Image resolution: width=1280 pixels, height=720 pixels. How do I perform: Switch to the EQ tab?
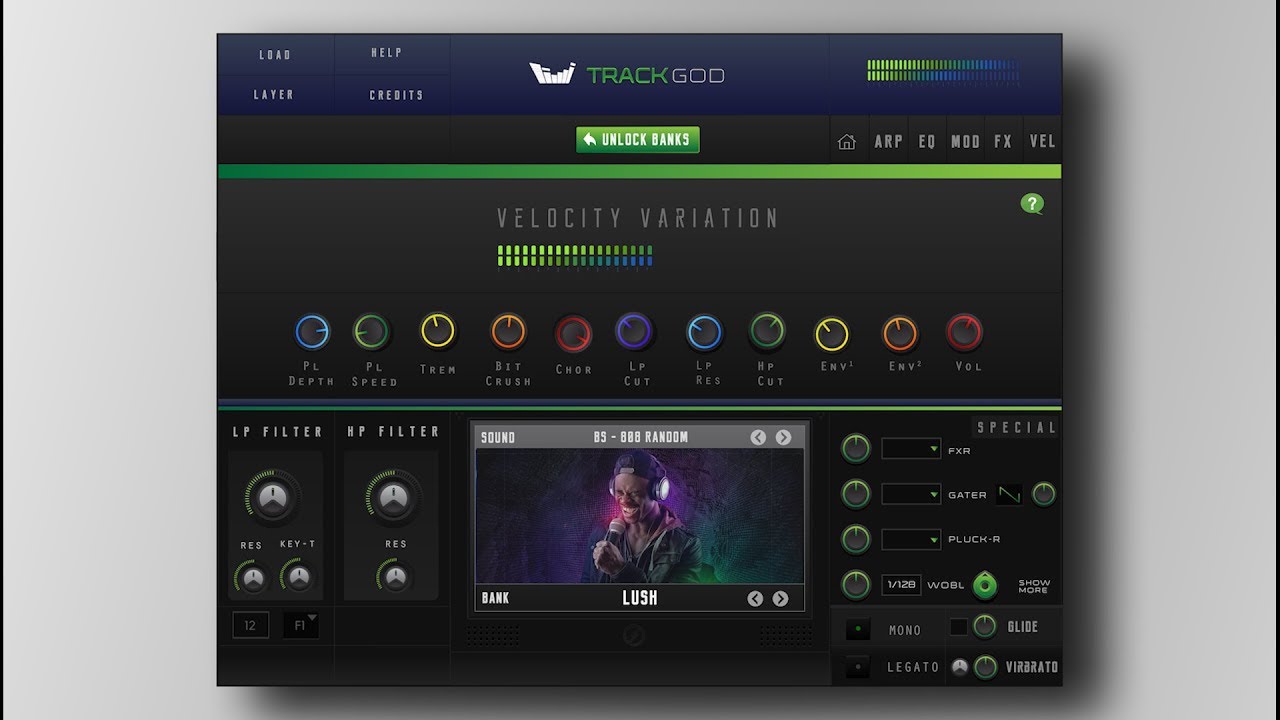click(x=927, y=142)
